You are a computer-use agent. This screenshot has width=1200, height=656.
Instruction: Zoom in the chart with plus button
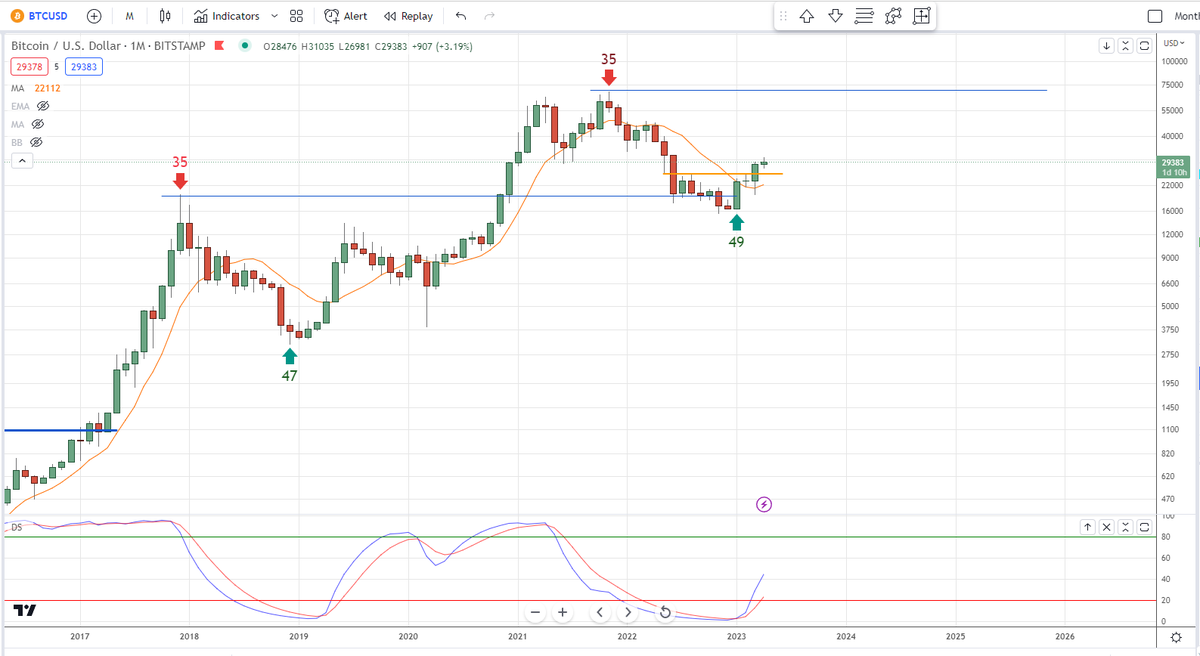click(563, 611)
